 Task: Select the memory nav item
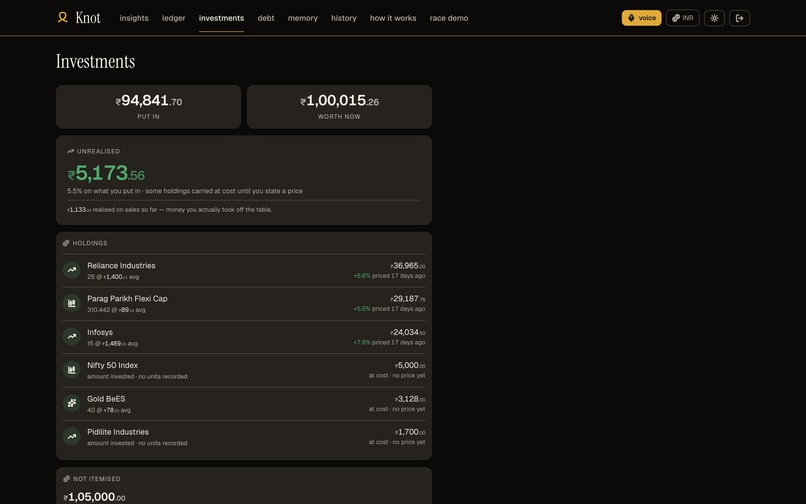pos(303,18)
